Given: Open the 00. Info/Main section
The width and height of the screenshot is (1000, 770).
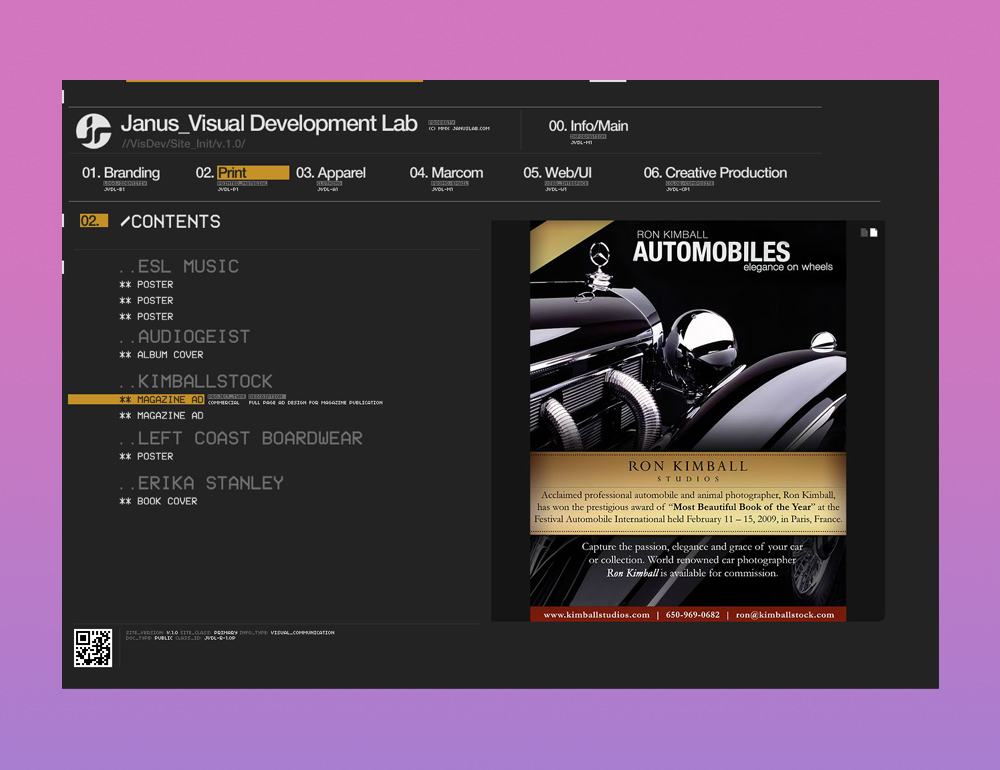Looking at the screenshot, I should tap(588, 126).
